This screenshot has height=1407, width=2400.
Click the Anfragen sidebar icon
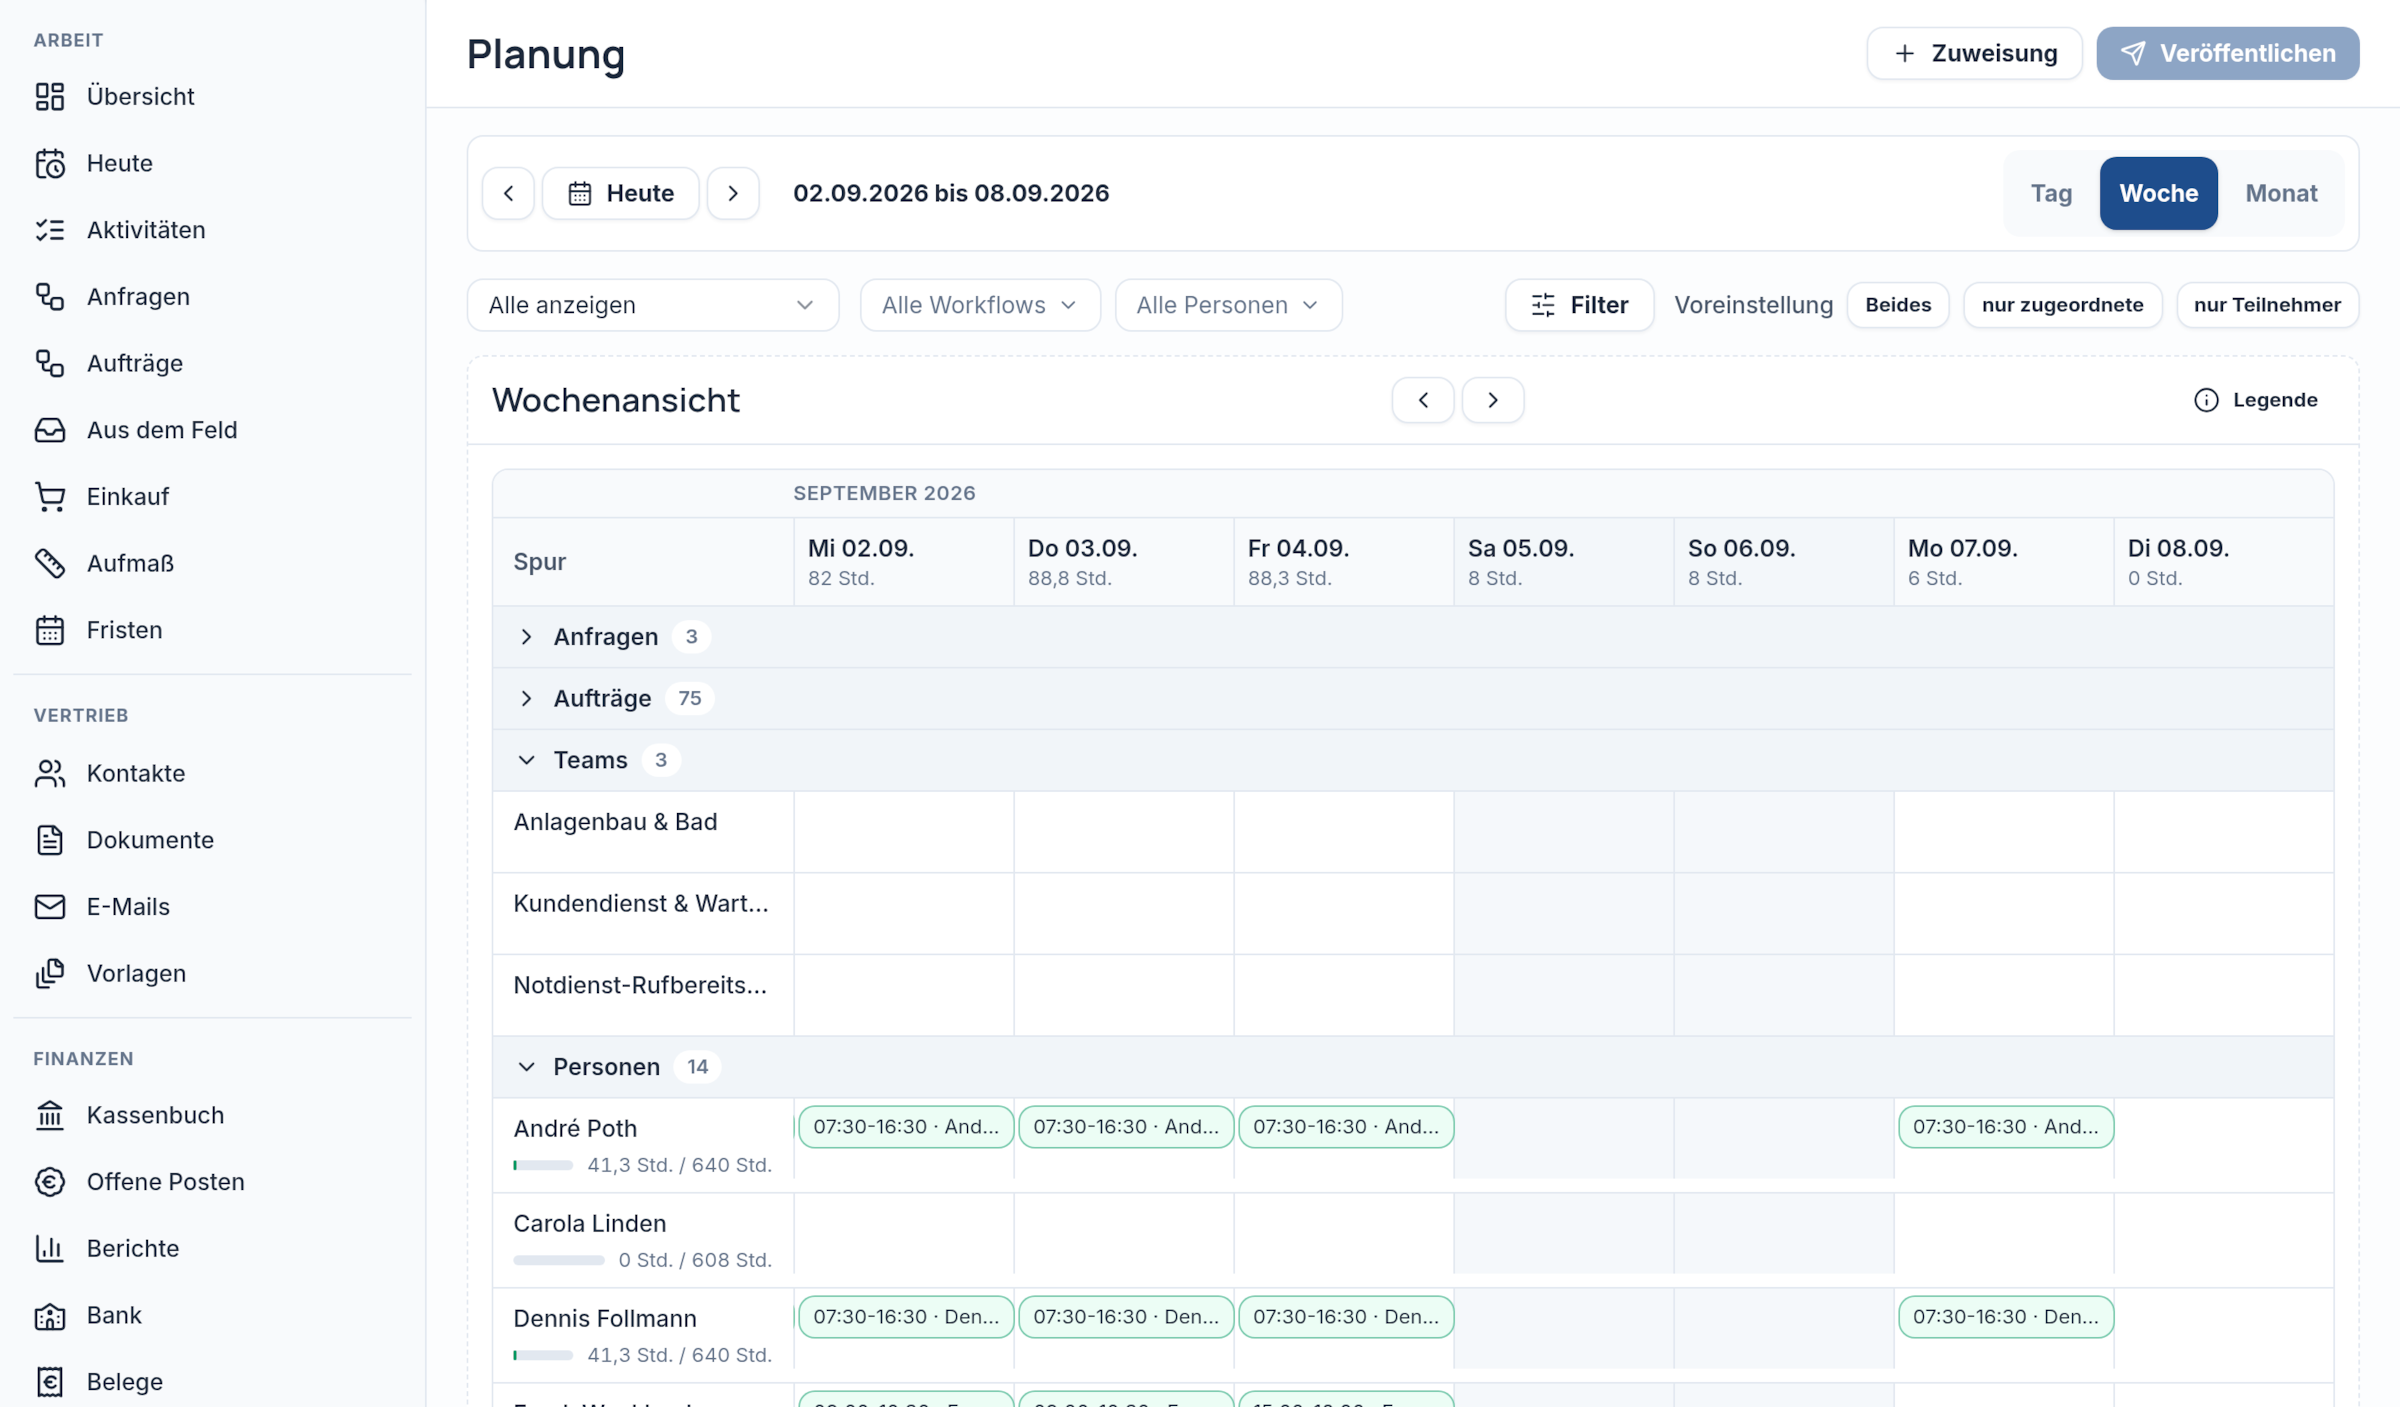50,296
